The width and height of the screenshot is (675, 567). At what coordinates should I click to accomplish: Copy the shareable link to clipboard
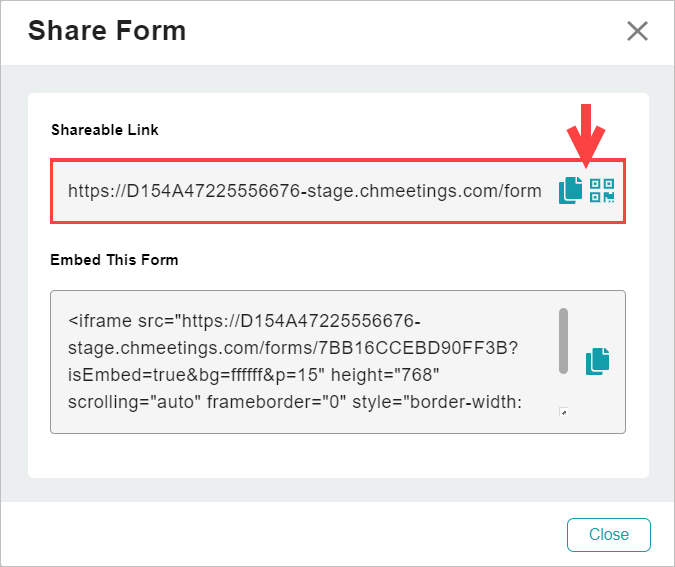[570, 190]
